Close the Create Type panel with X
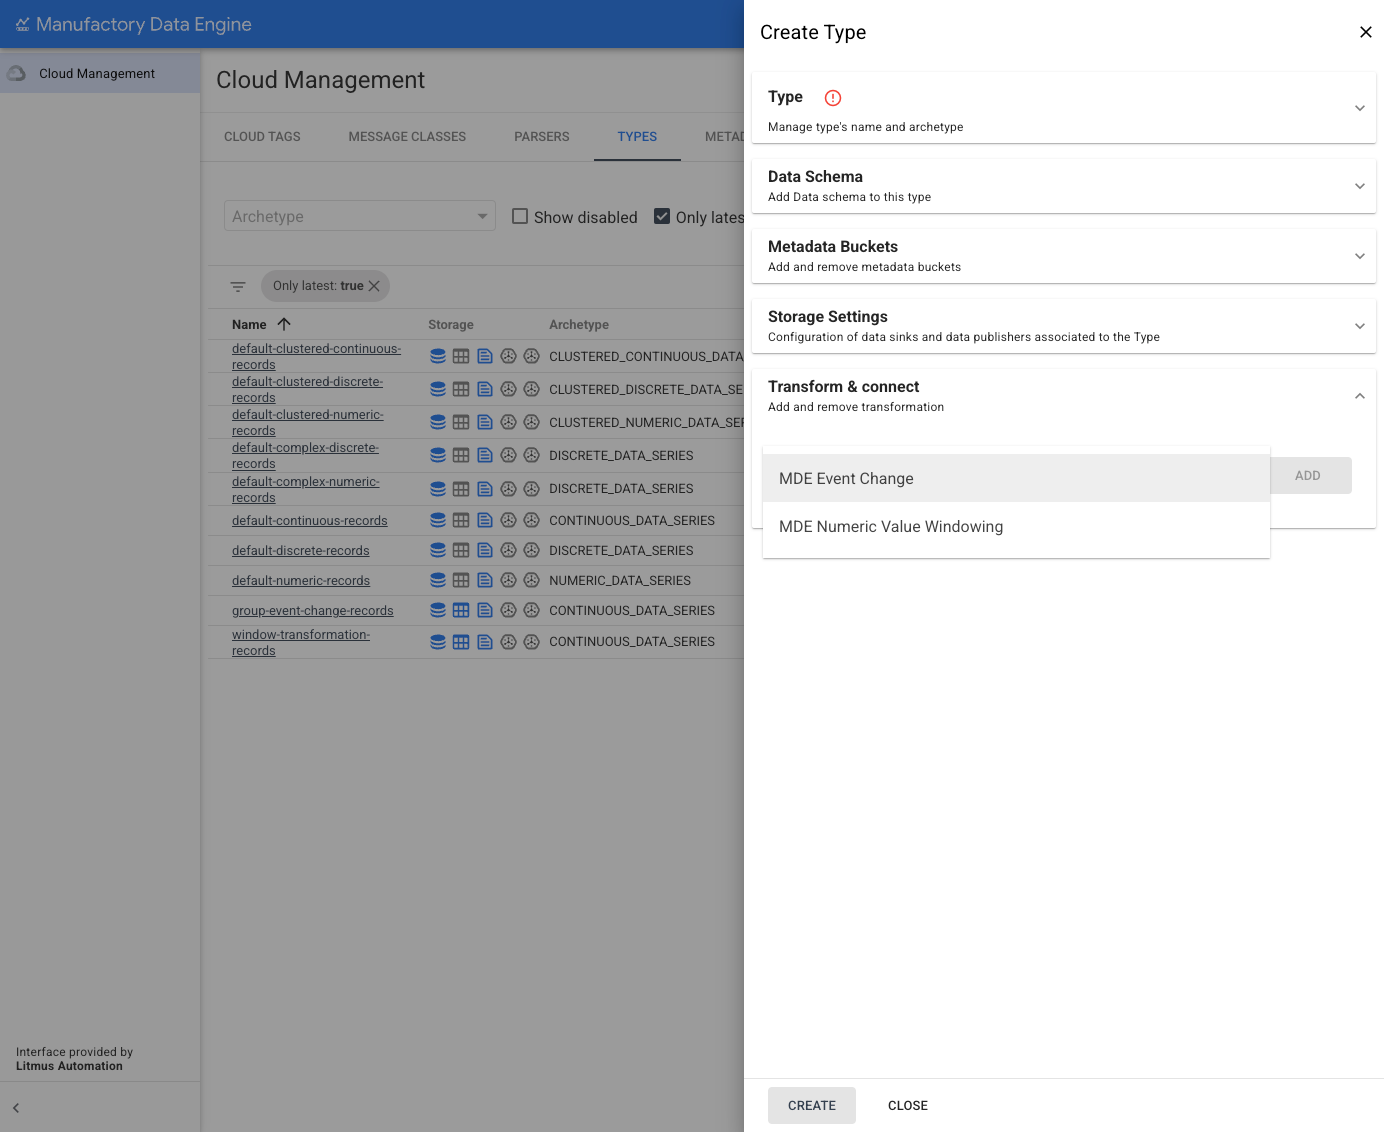The width and height of the screenshot is (1384, 1132). click(1365, 32)
